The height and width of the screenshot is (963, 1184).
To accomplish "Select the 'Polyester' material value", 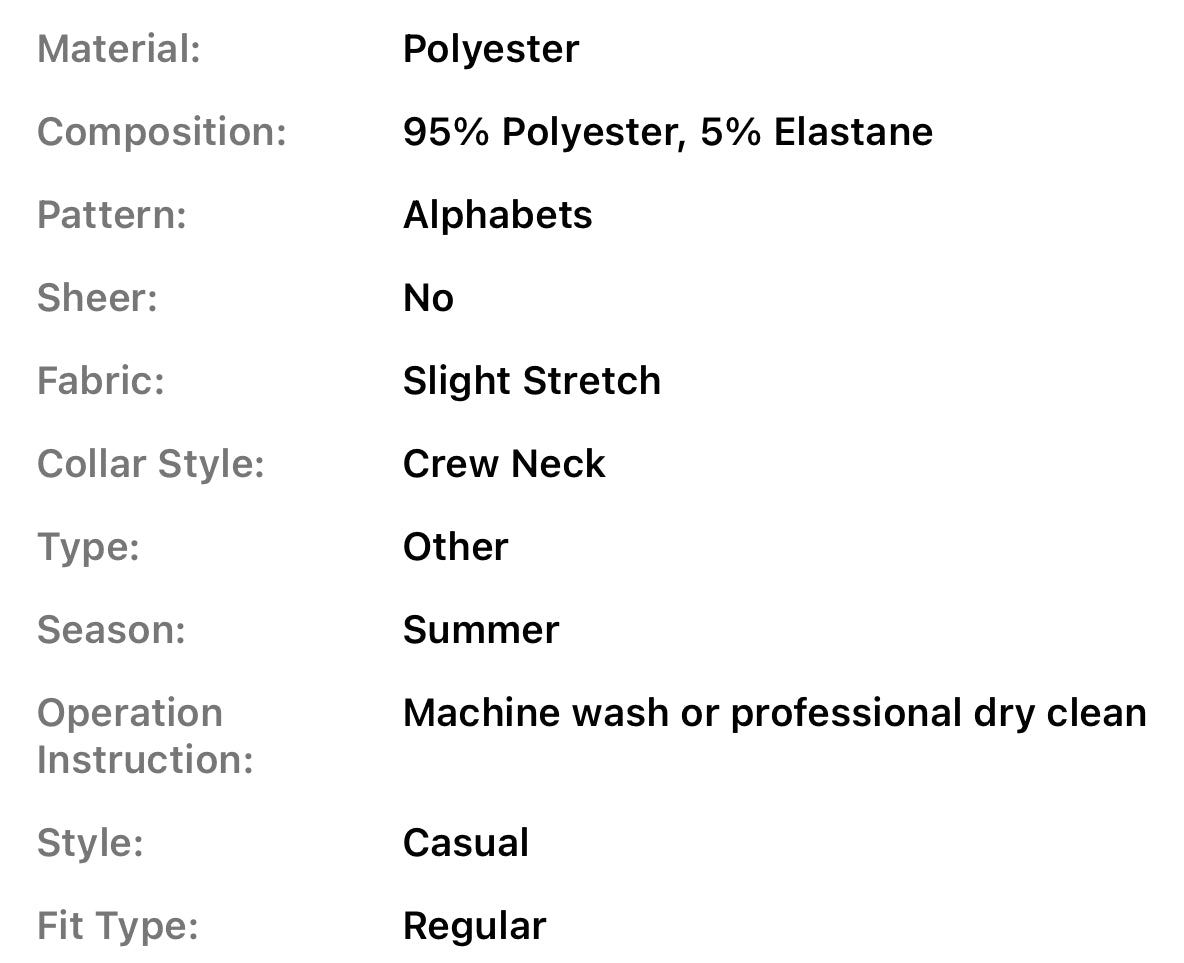I will (x=490, y=49).
